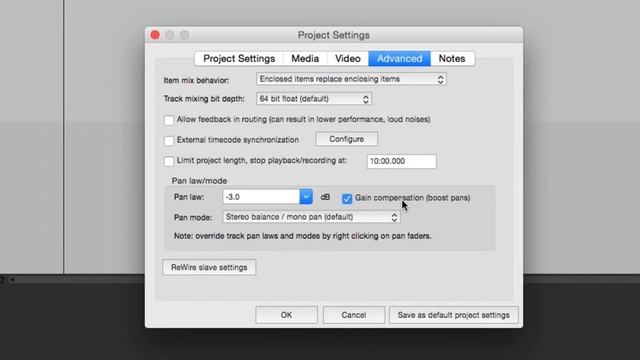Image resolution: width=640 pixels, height=360 pixels.
Task: Open ReWire slave settings
Action: click(x=209, y=267)
